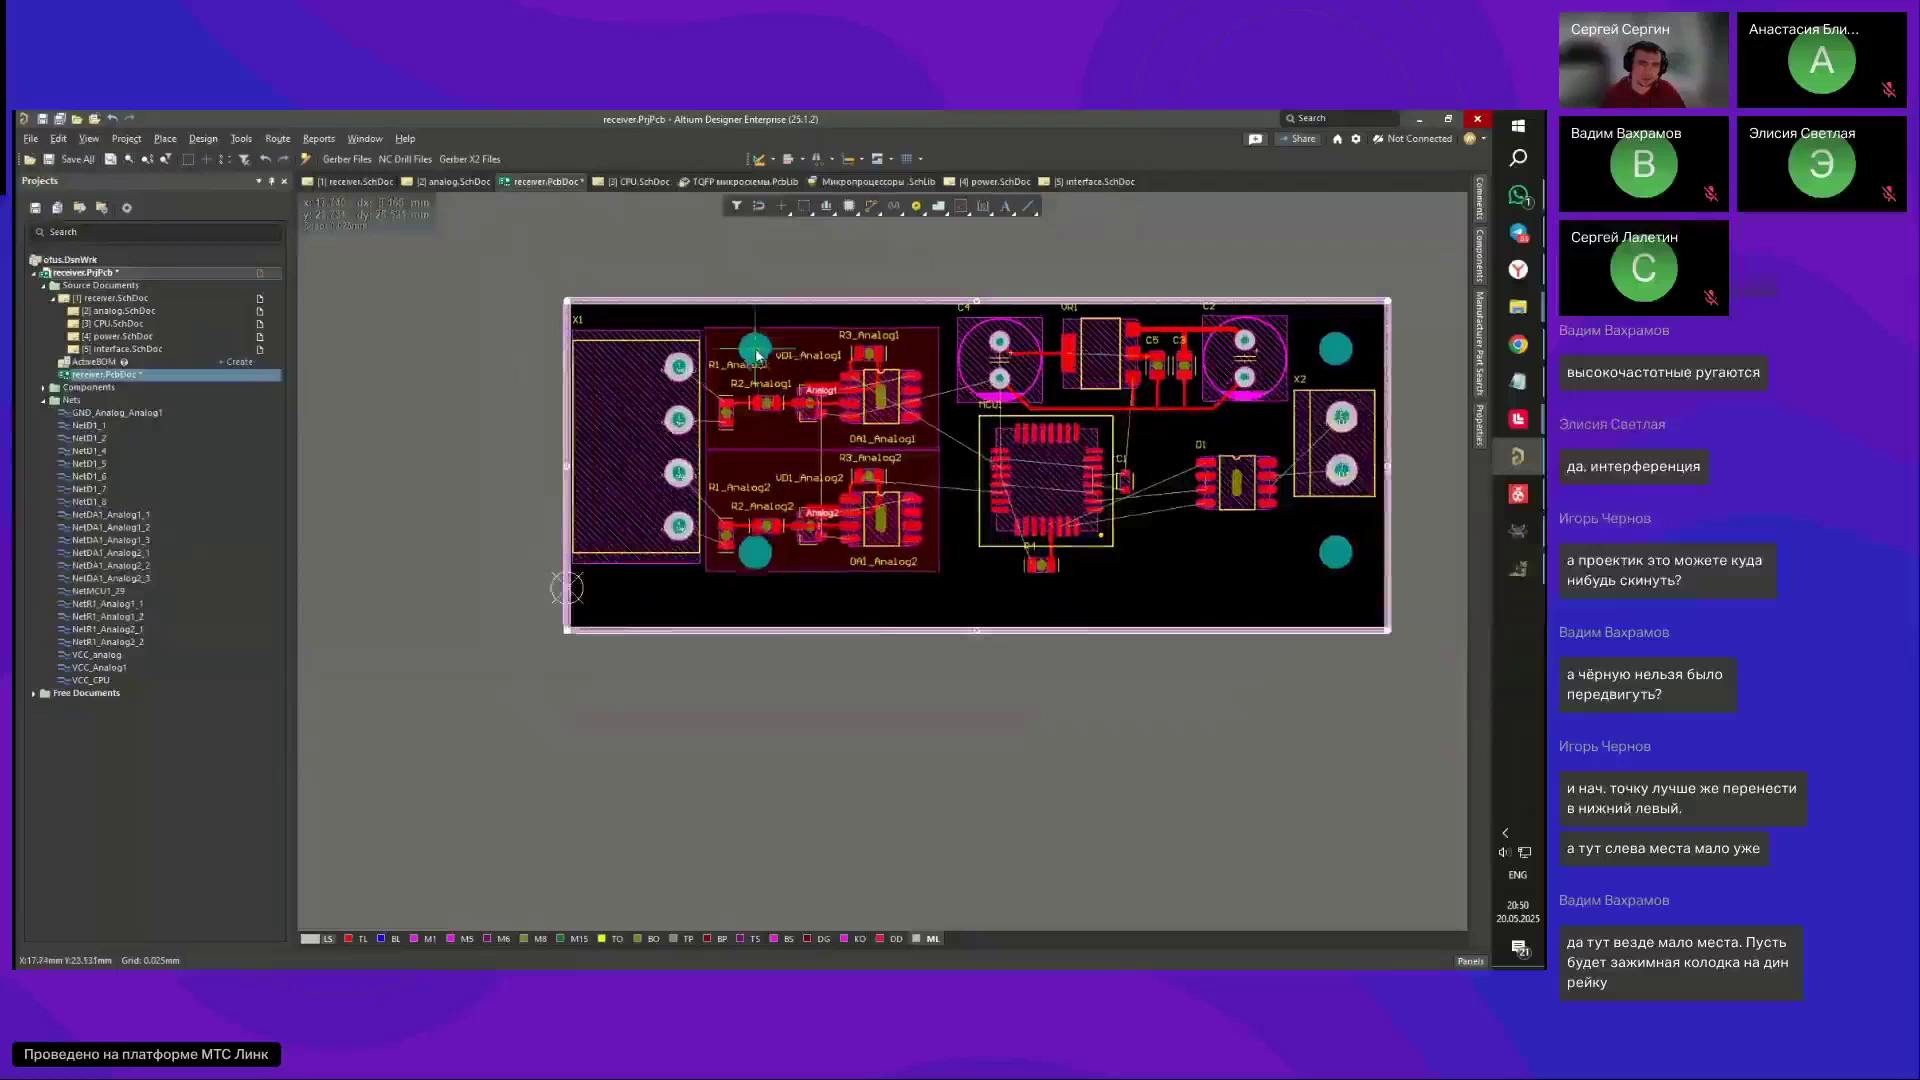Screen dimensions: 1920x1080
Task: Click Gerber Files toolbar button
Action: pyautogui.click(x=346, y=159)
